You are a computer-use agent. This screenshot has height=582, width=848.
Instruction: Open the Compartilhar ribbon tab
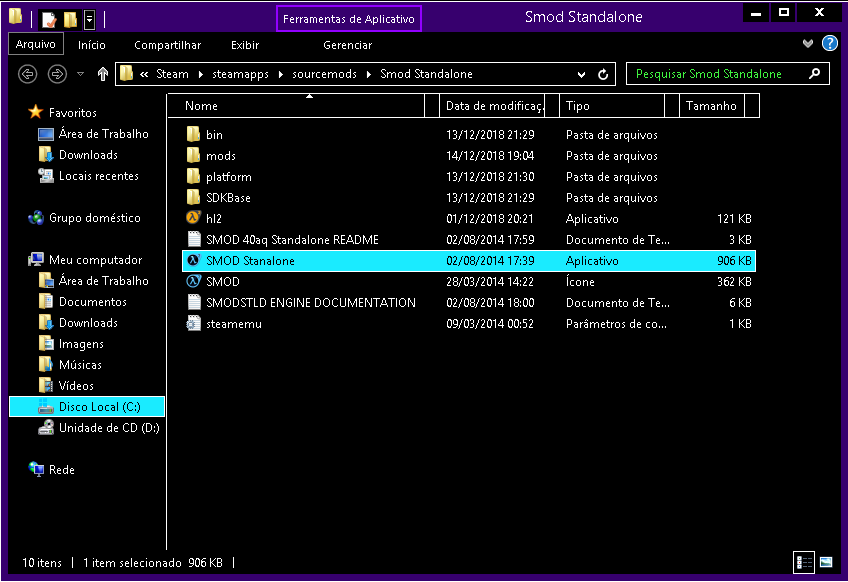pos(167,45)
